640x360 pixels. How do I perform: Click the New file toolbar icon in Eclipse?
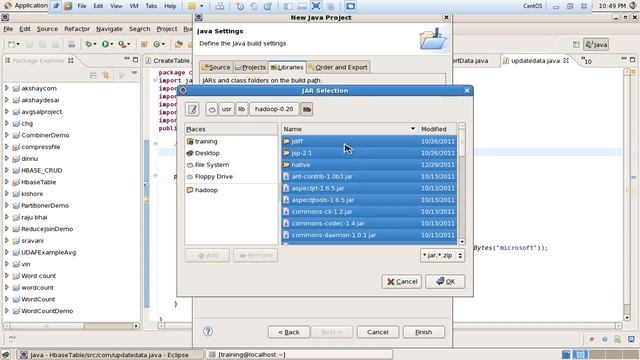click(x=12, y=44)
